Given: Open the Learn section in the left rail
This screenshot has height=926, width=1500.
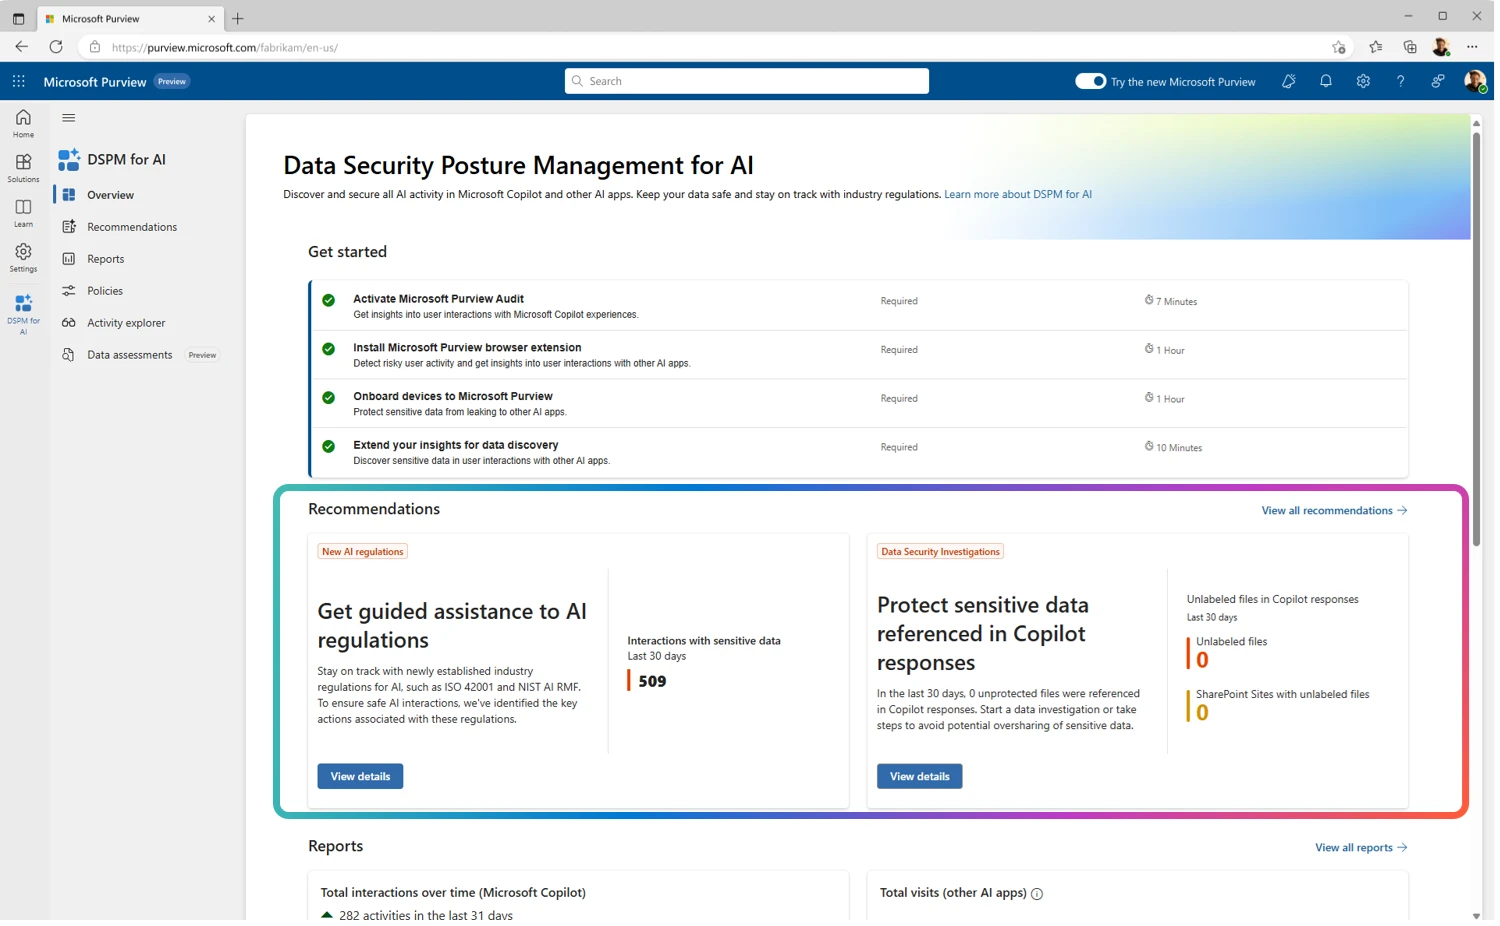Looking at the screenshot, I should (22, 210).
